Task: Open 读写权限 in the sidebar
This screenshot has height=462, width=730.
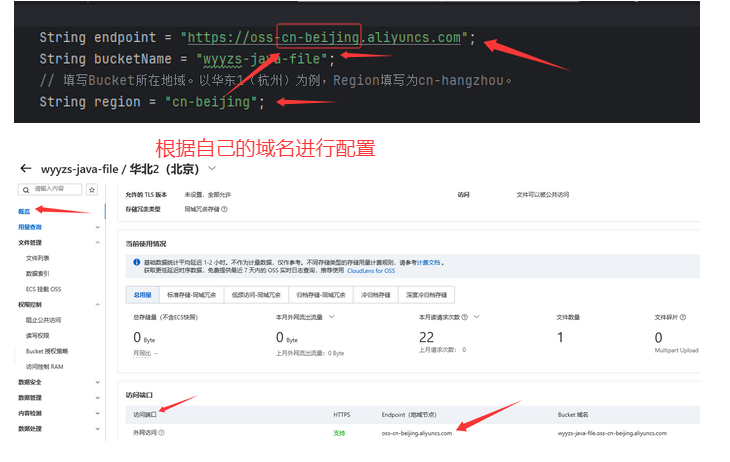Action: (x=38, y=336)
